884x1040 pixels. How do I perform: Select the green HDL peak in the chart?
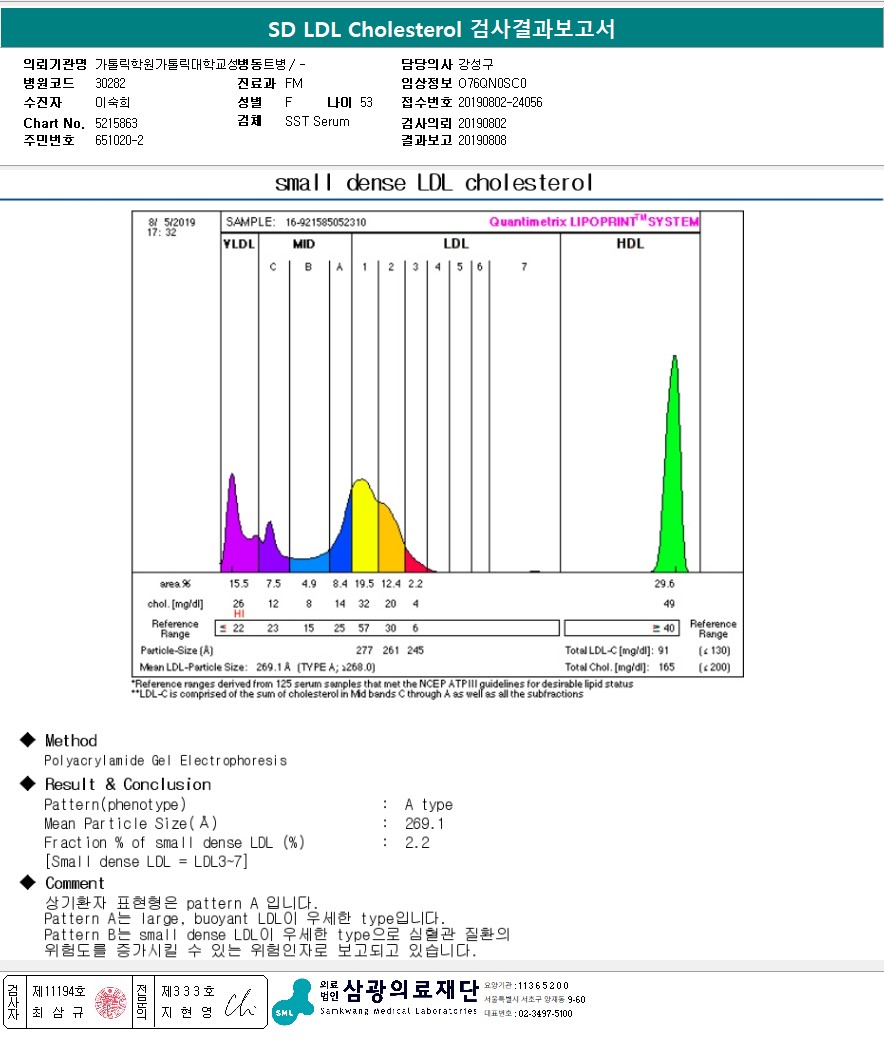click(672, 464)
